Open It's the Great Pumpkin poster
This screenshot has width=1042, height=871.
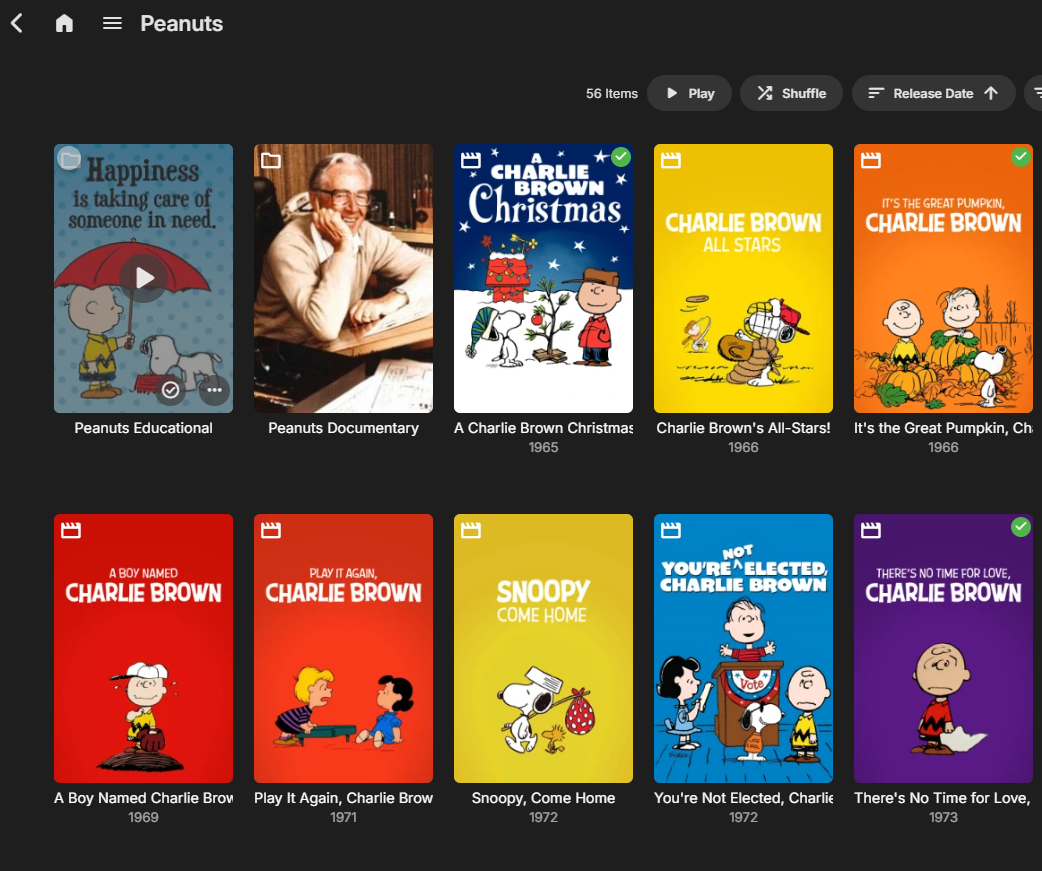pyautogui.click(x=943, y=278)
